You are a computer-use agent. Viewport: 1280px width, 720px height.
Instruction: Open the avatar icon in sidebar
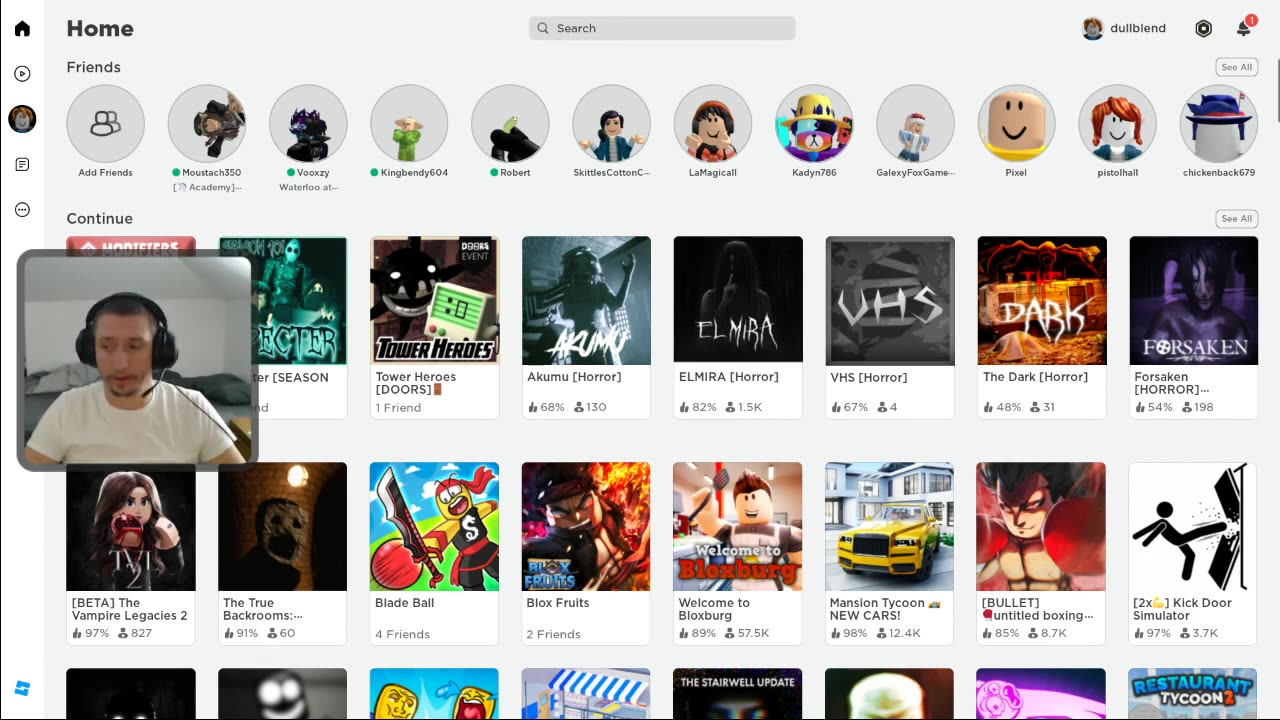tap(22, 119)
